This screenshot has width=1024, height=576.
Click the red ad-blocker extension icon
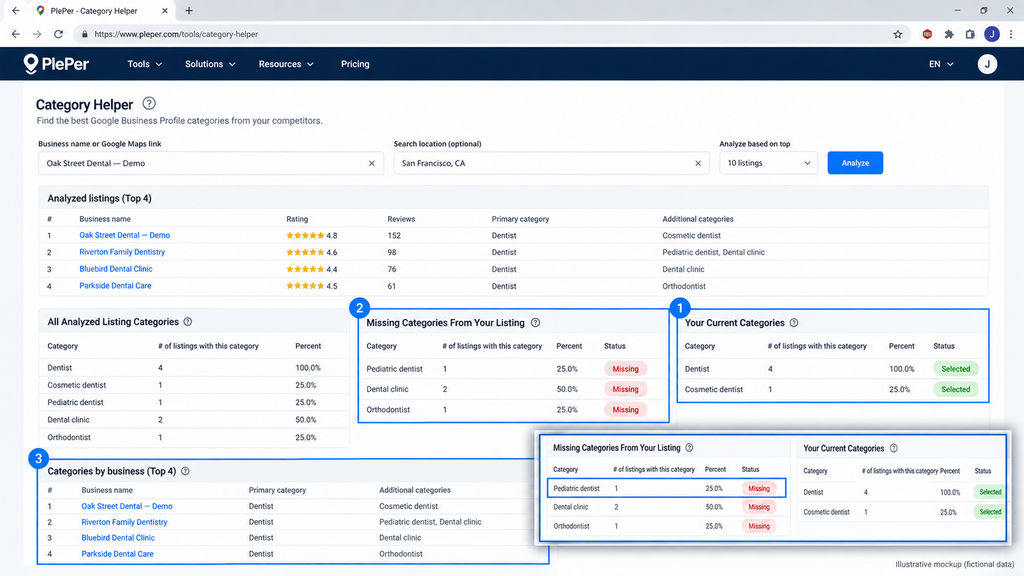pyautogui.click(x=927, y=34)
